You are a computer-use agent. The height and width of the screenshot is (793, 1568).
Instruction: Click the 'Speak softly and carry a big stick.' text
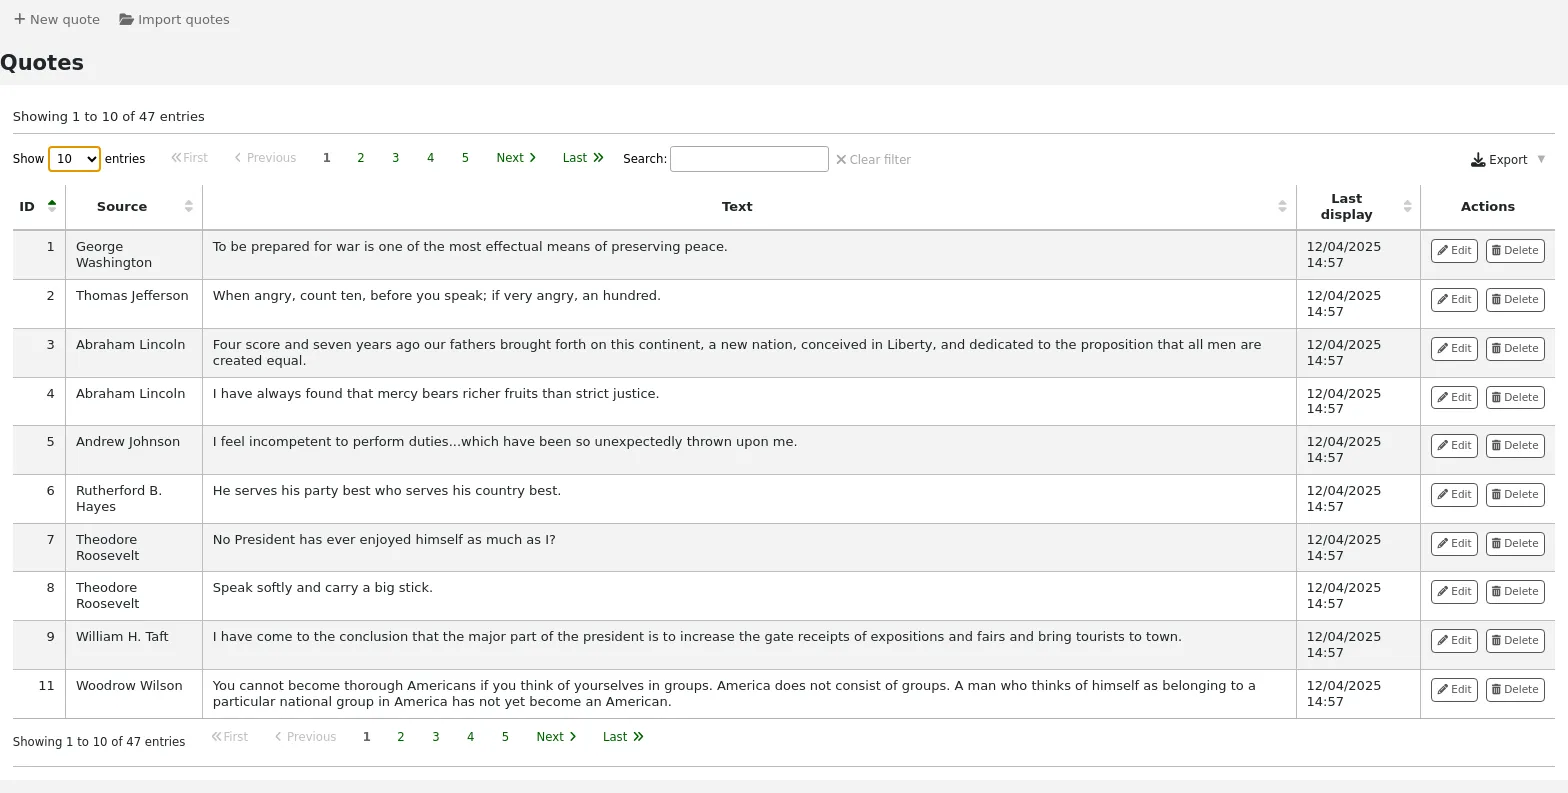coord(323,588)
